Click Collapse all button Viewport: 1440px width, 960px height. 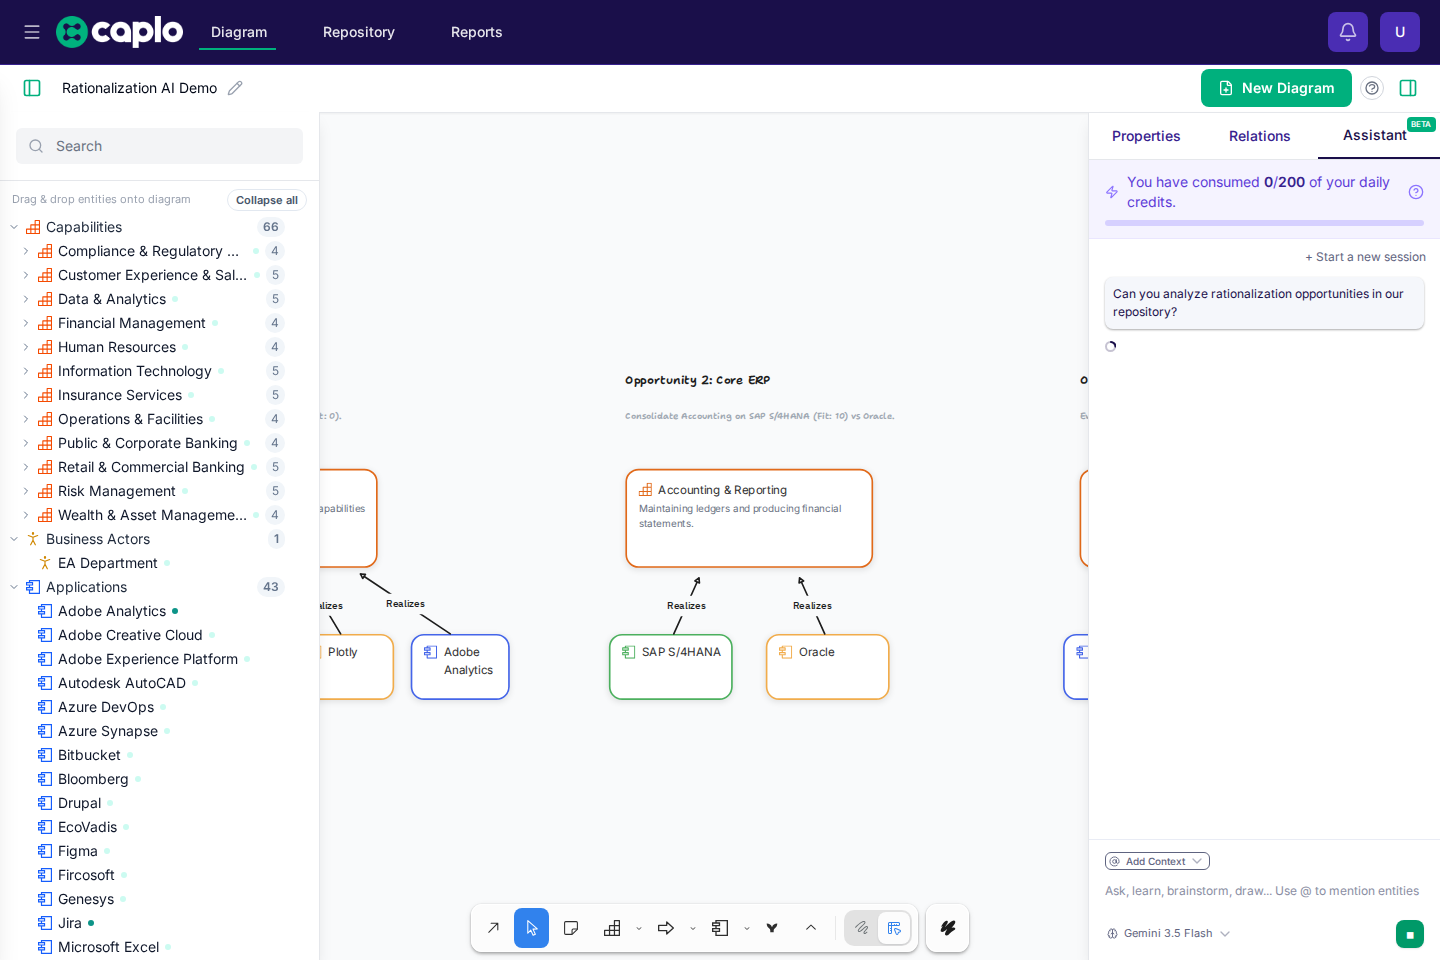point(267,200)
